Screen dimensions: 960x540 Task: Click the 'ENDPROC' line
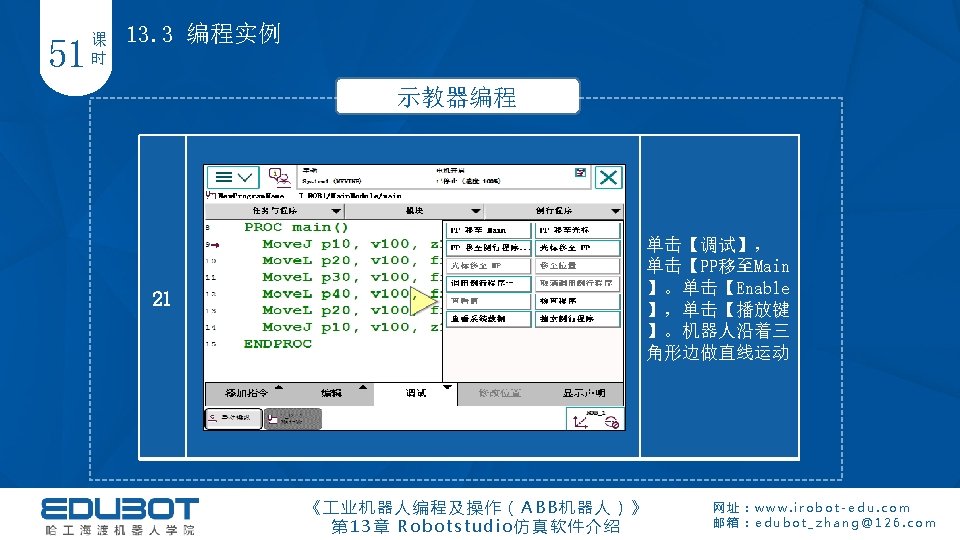coord(278,344)
